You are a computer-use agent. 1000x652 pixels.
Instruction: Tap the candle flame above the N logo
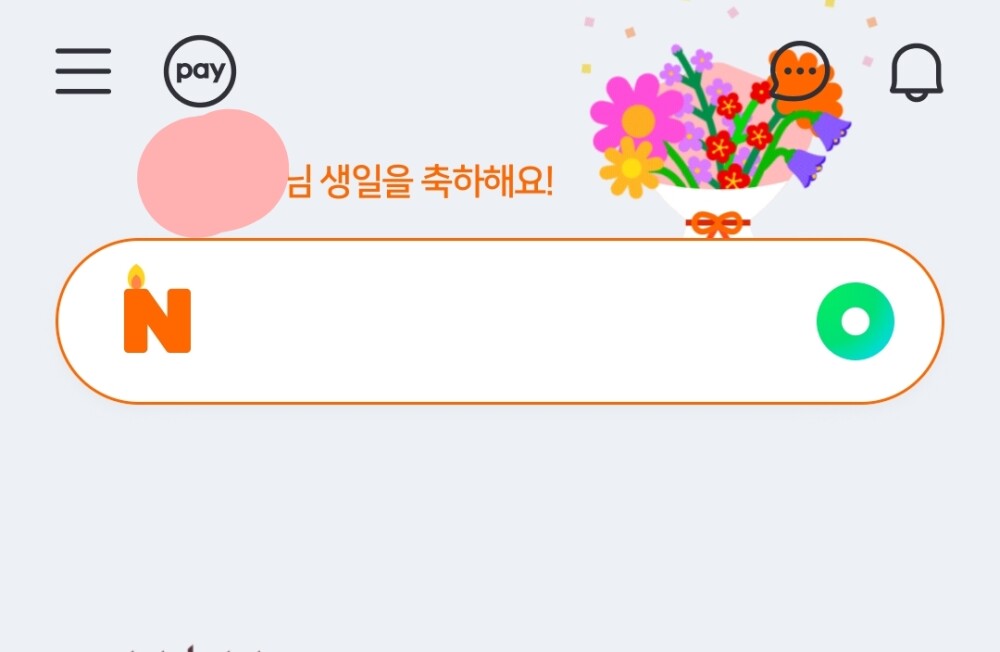[136, 277]
